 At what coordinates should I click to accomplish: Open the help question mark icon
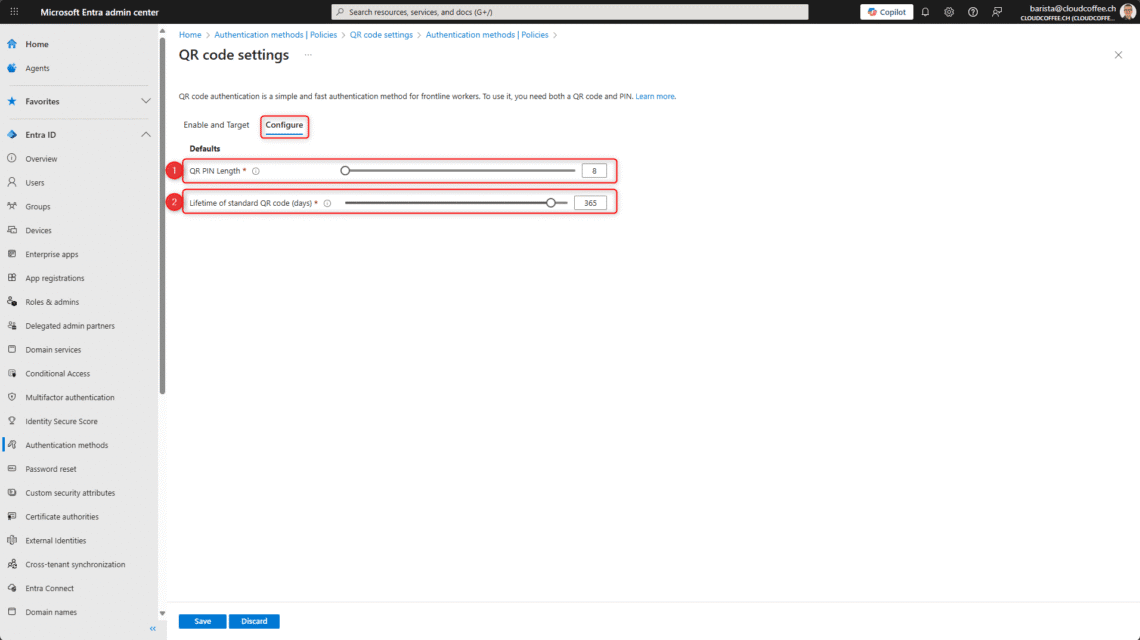point(973,12)
